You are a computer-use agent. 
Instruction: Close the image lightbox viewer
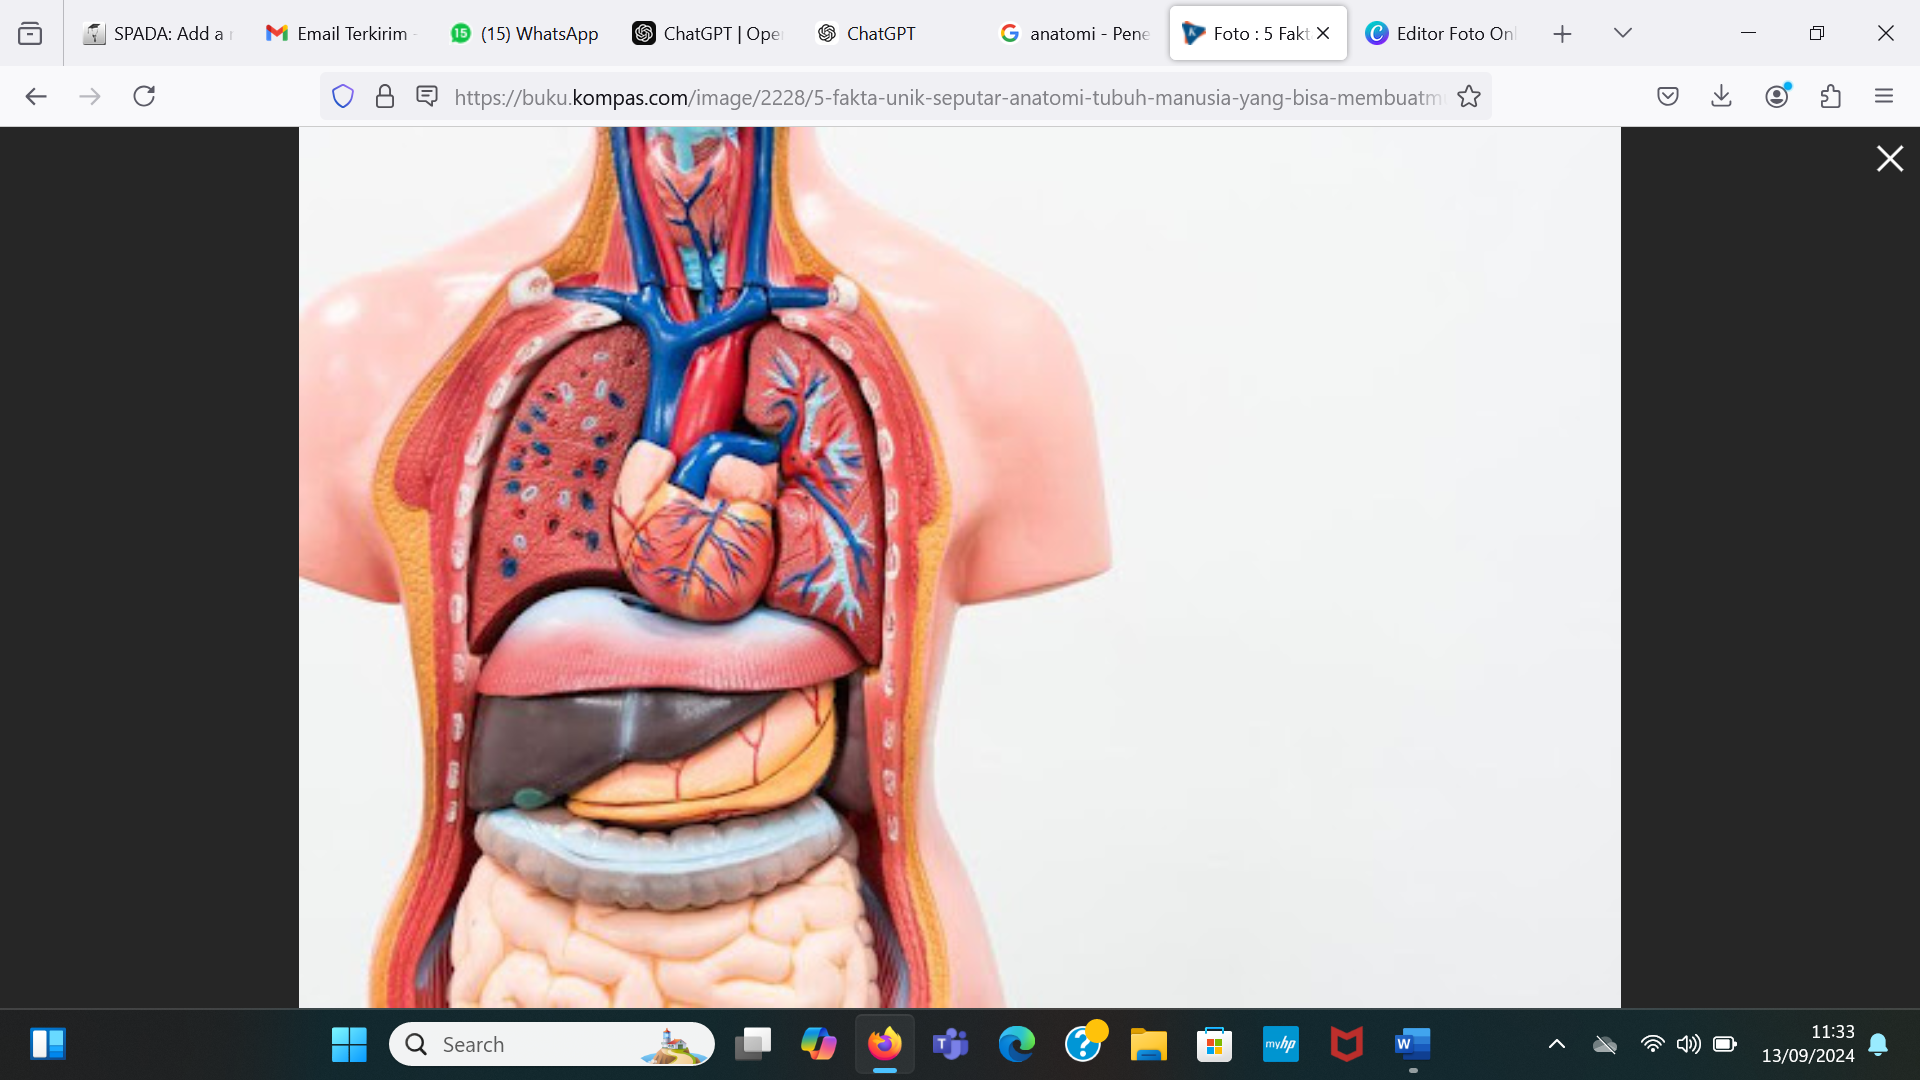[x=1889, y=159]
